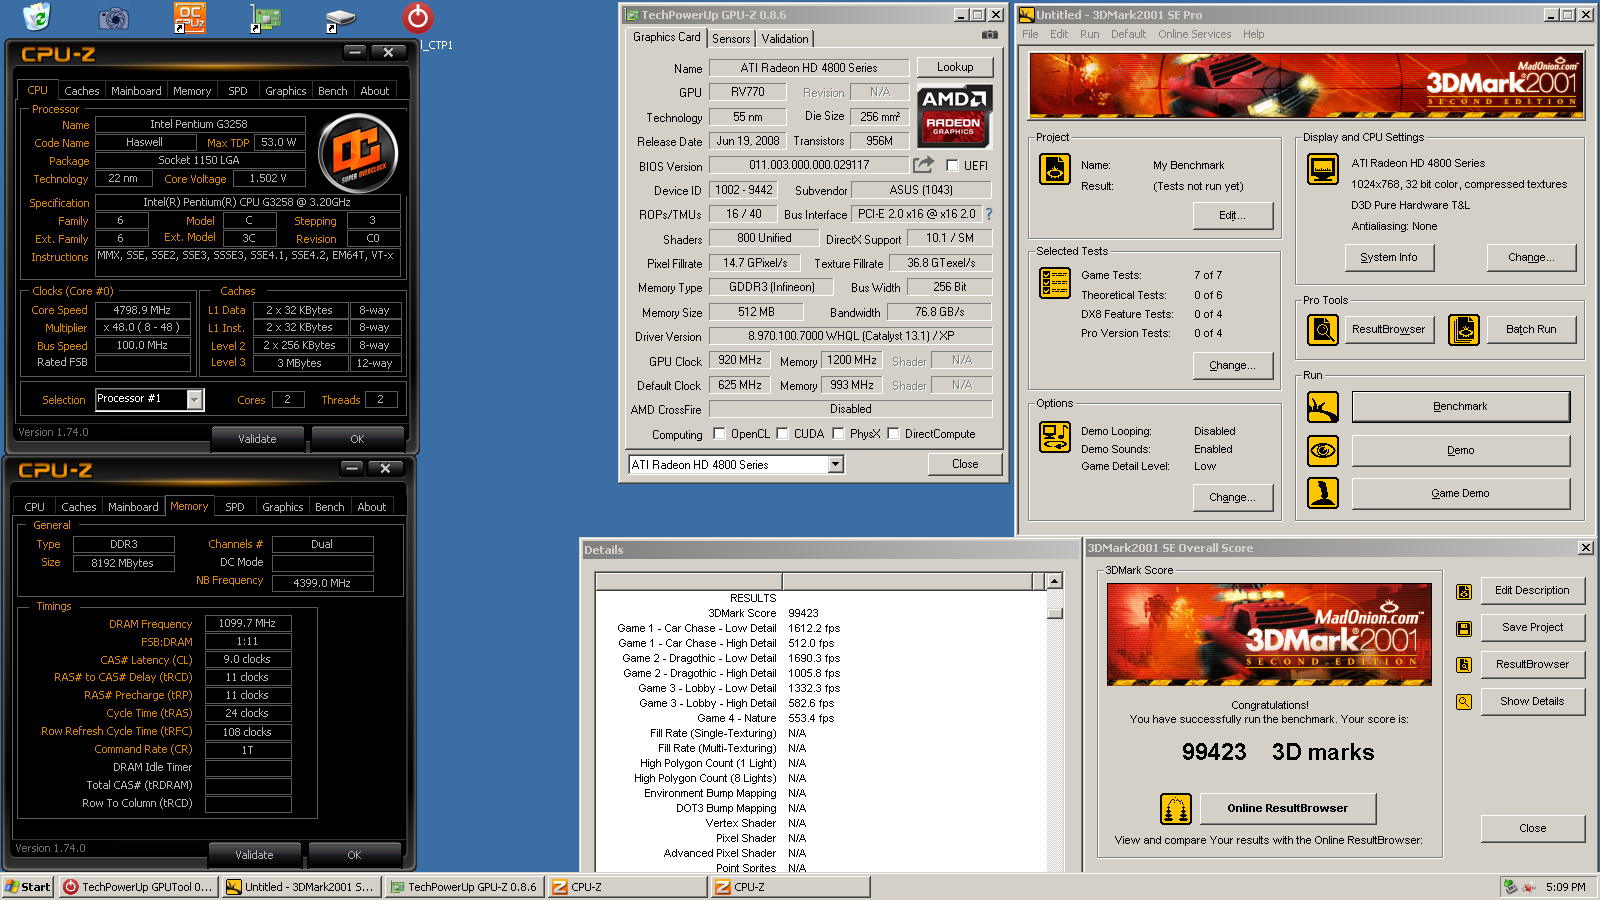The height and width of the screenshot is (900, 1600).
Task: Click the Lookup button in GPU-Z
Action: coord(955,67)
